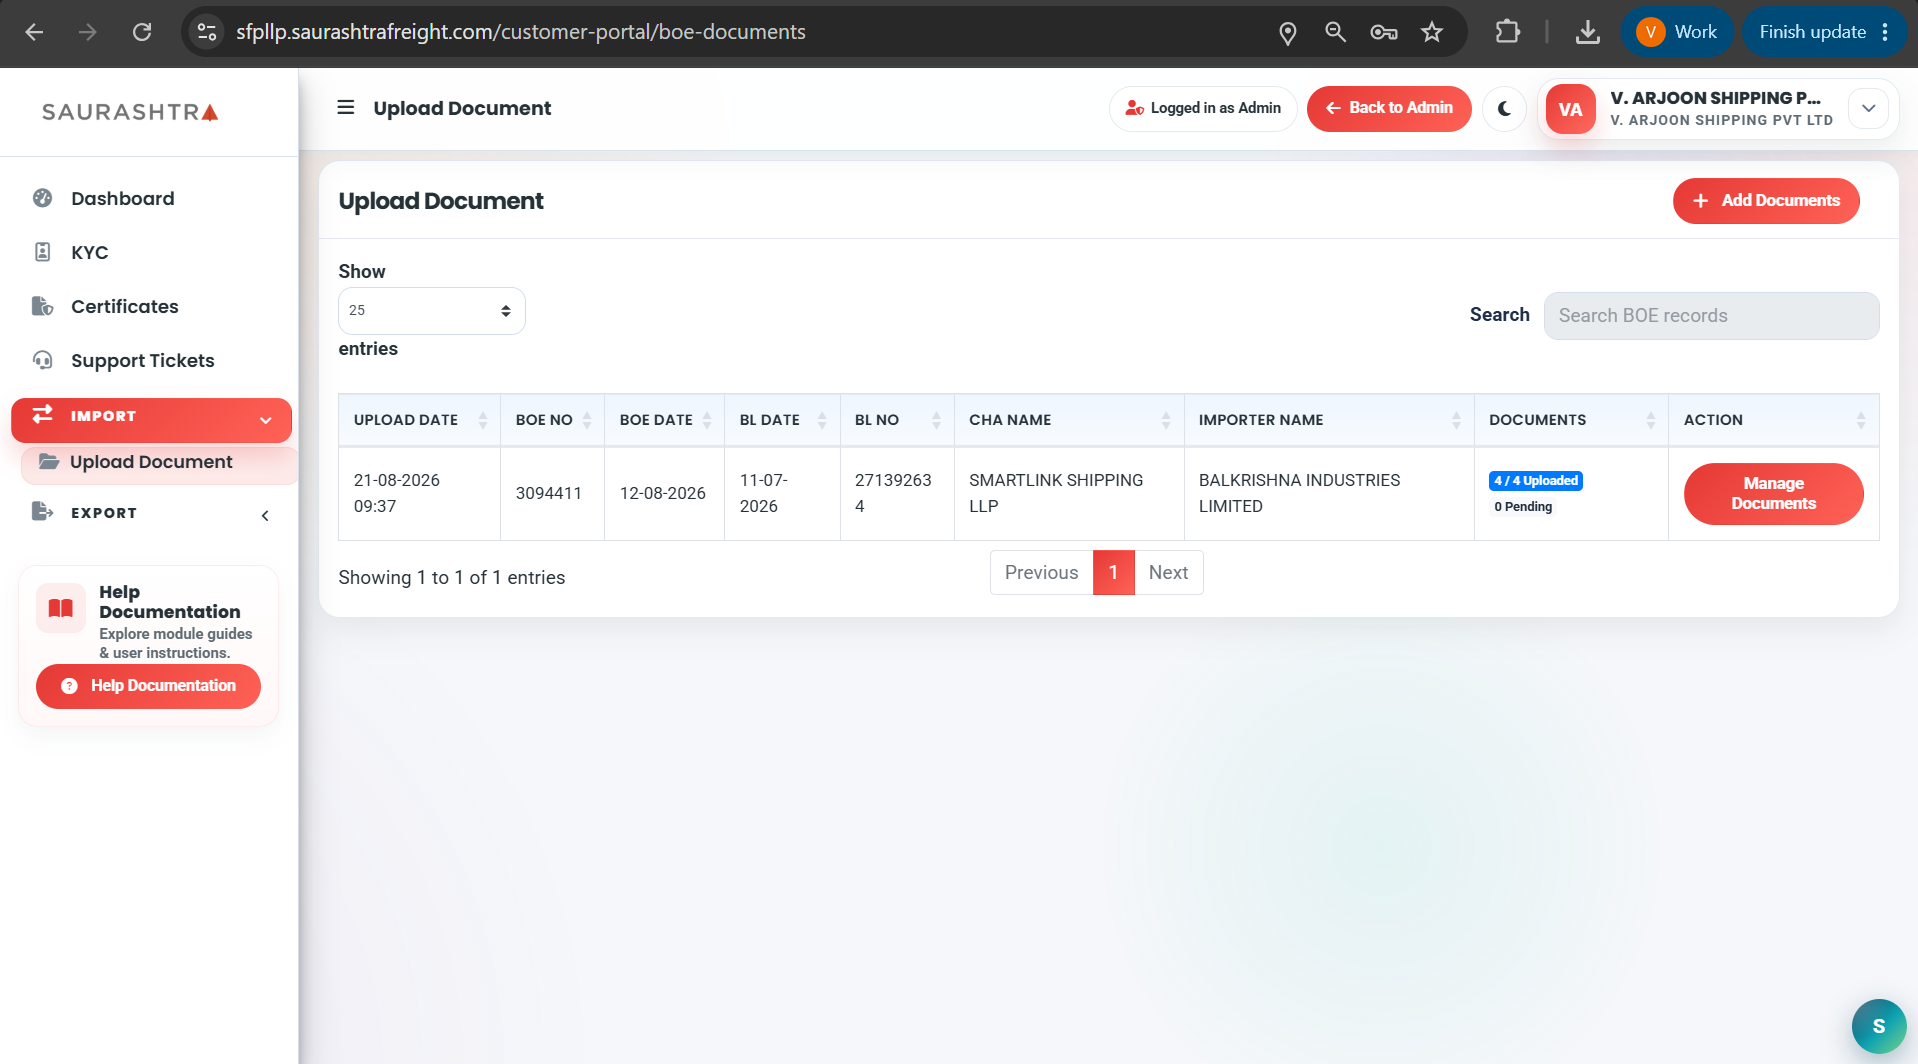Focus the Search BOE records field

(x=1711, y=316)
